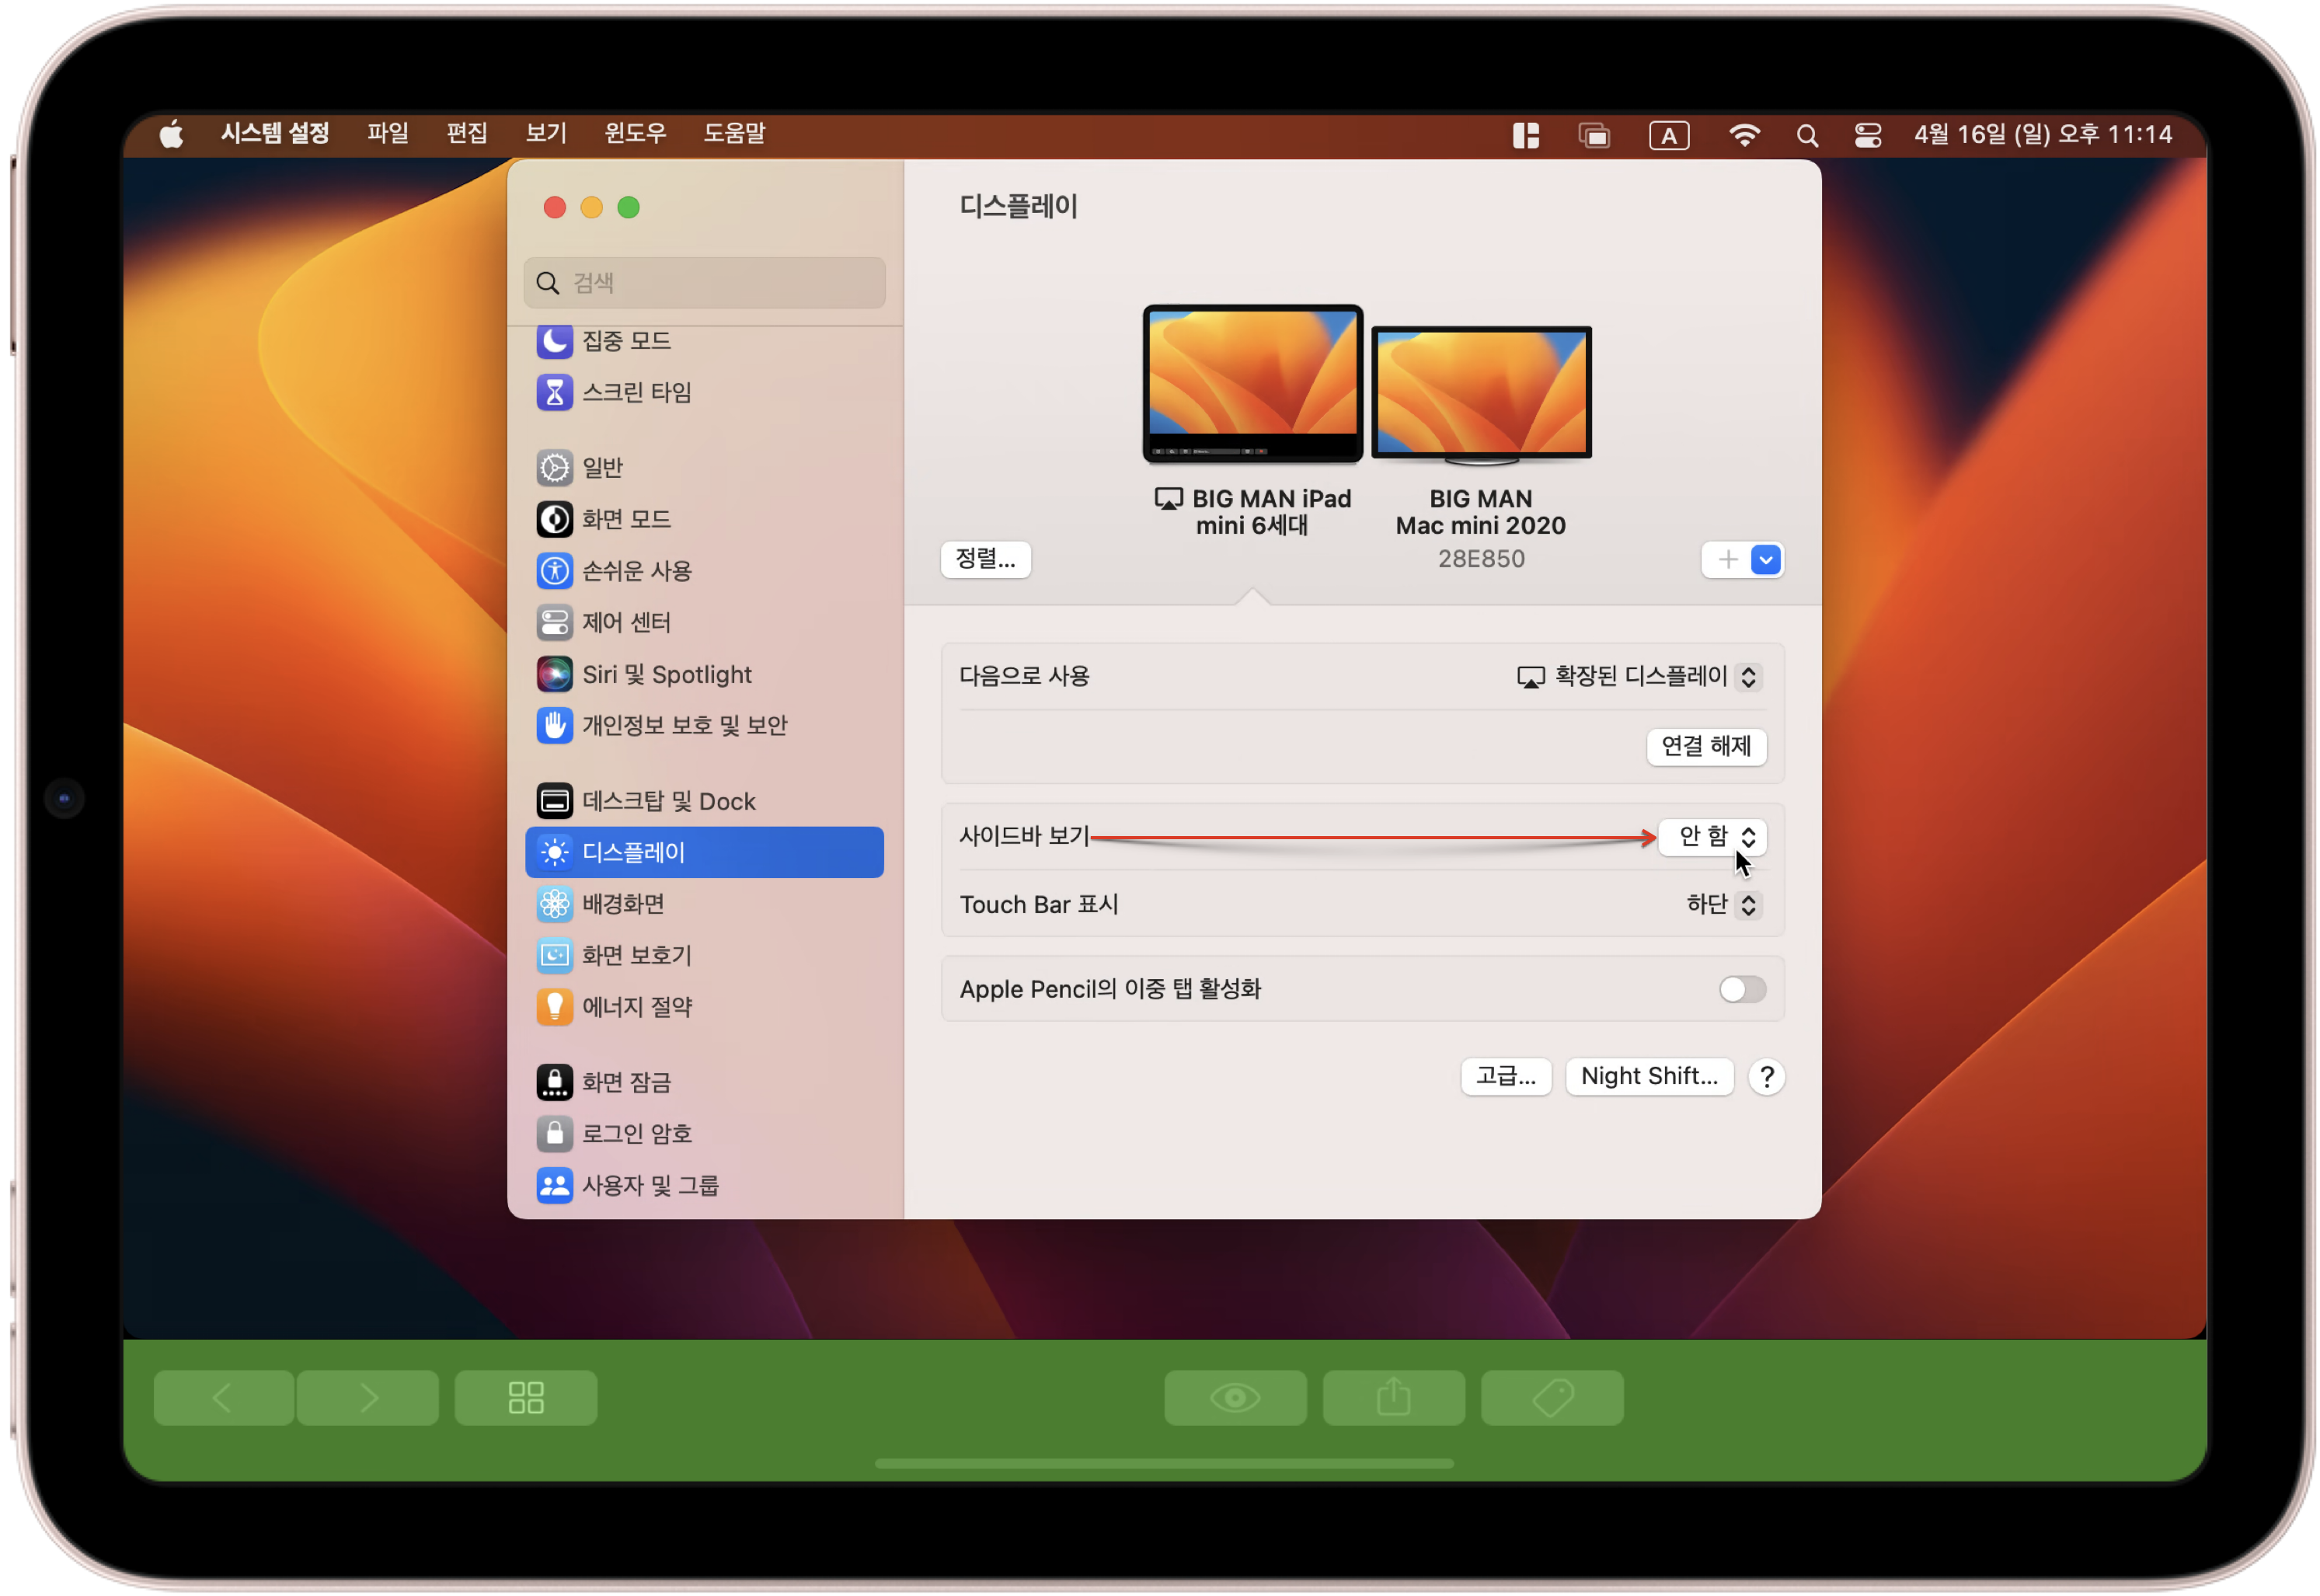Tap the Touch Bar share button
This screenshot has height=1596, width=2320.
click(x=1393, y=1397)
